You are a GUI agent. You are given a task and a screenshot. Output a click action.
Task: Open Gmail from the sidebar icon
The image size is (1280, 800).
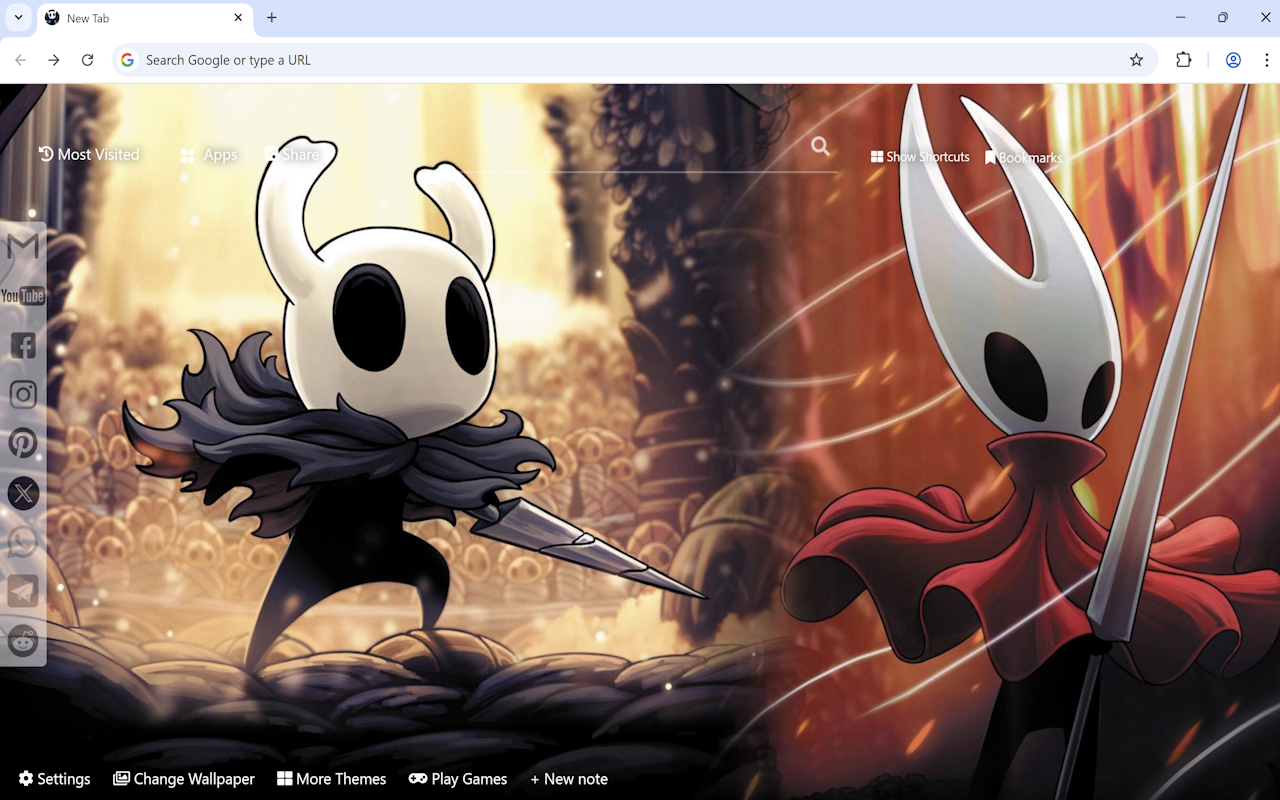[x=23, y=247]
